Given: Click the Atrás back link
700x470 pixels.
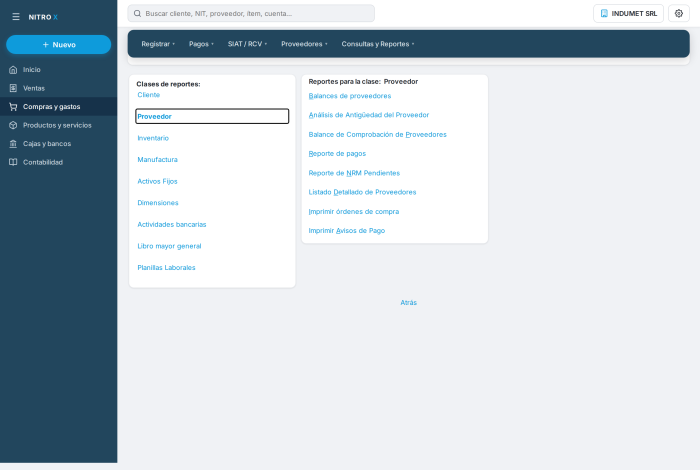Looking at the screenshot, I should [408, 303].
